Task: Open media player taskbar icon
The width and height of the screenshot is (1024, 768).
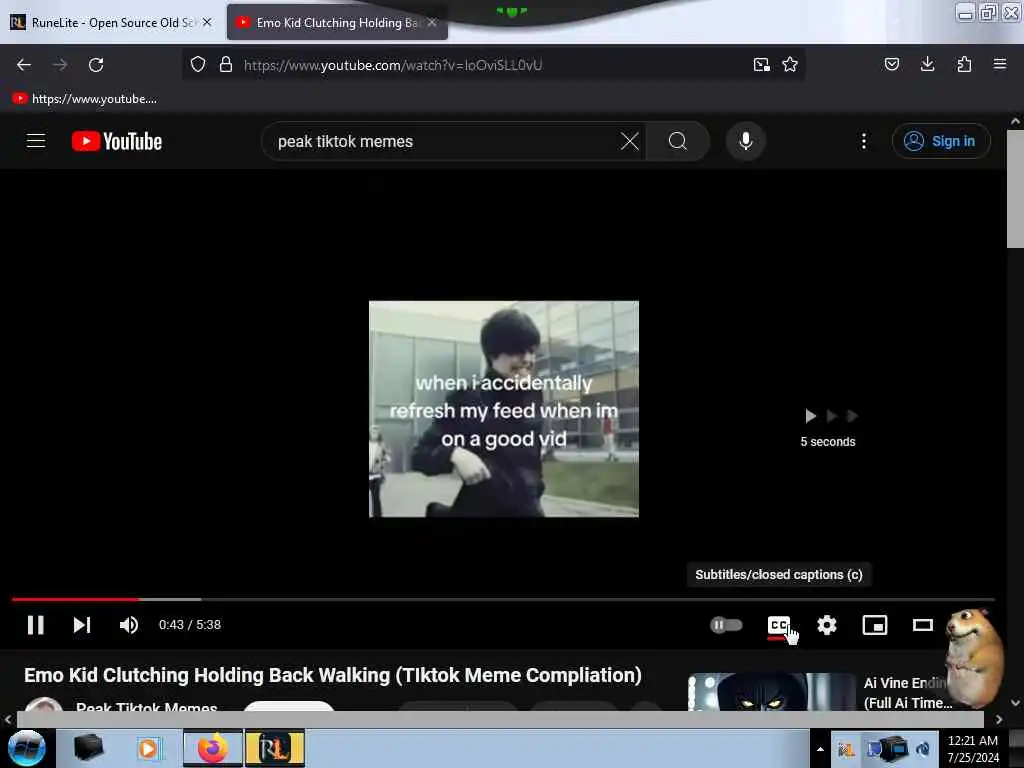Action: point(149,748)
